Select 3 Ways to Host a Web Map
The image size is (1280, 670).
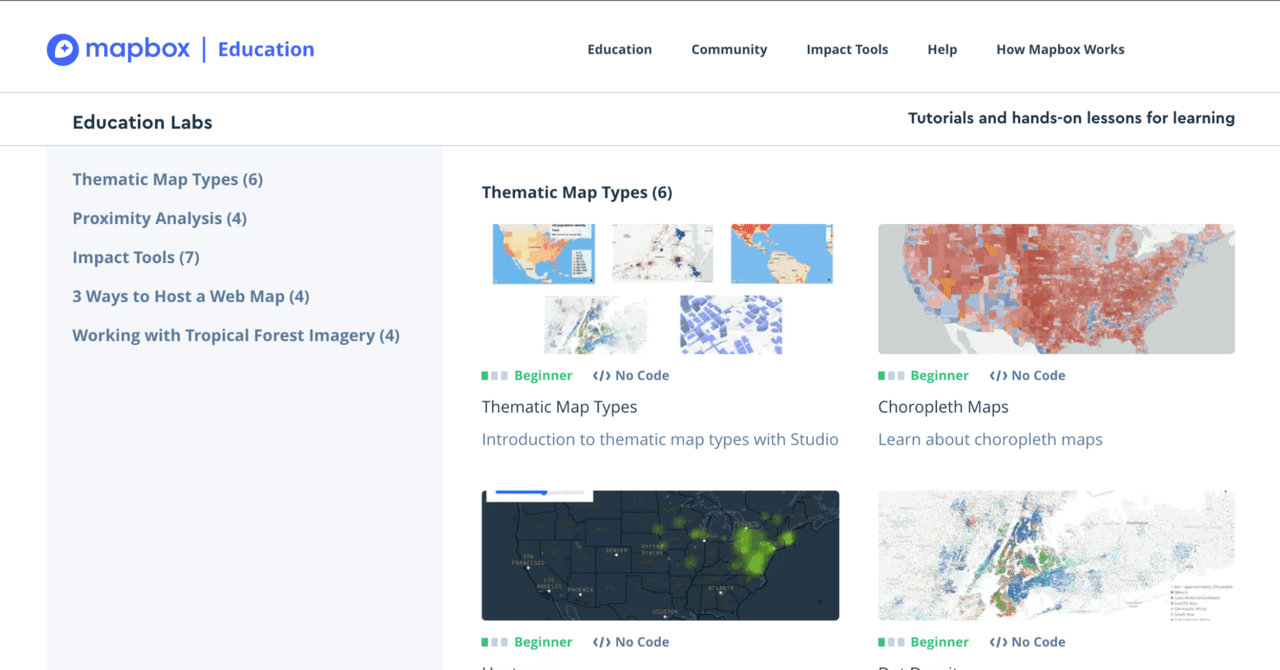[x=191, y=296]
